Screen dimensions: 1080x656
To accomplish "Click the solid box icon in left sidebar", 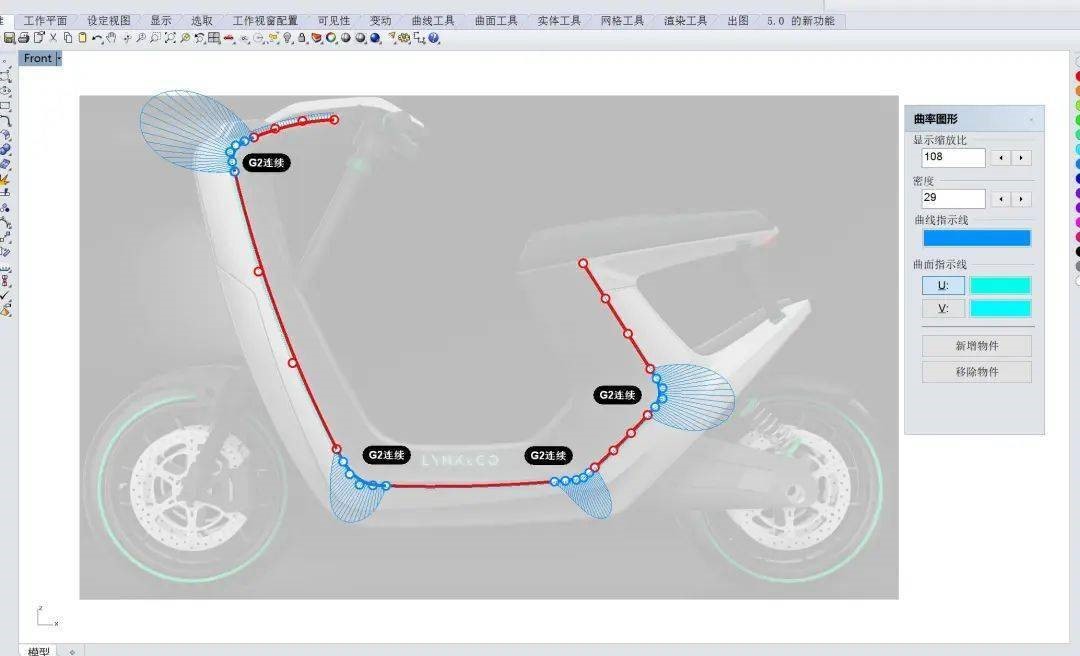I will point(6,164).
